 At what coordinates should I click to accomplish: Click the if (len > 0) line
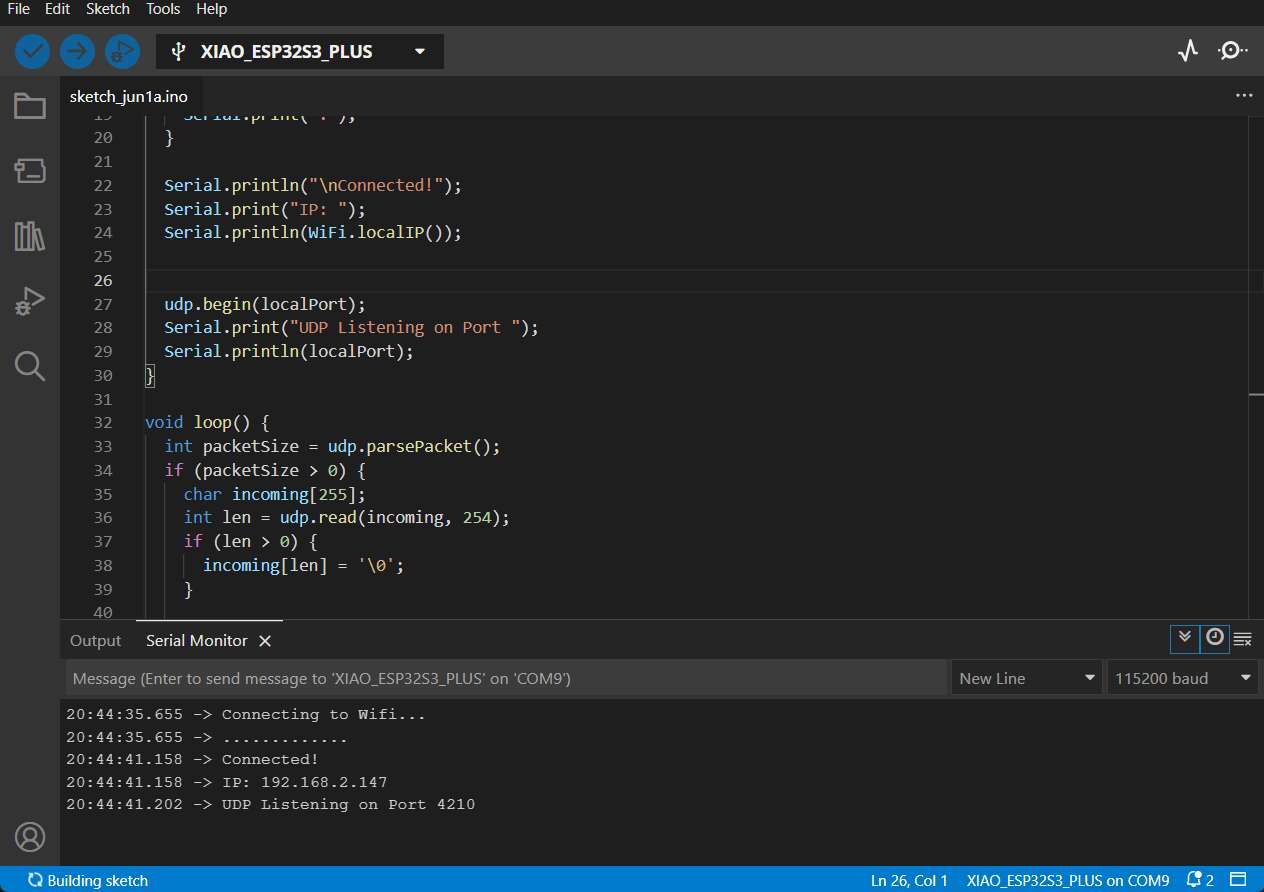250,541
